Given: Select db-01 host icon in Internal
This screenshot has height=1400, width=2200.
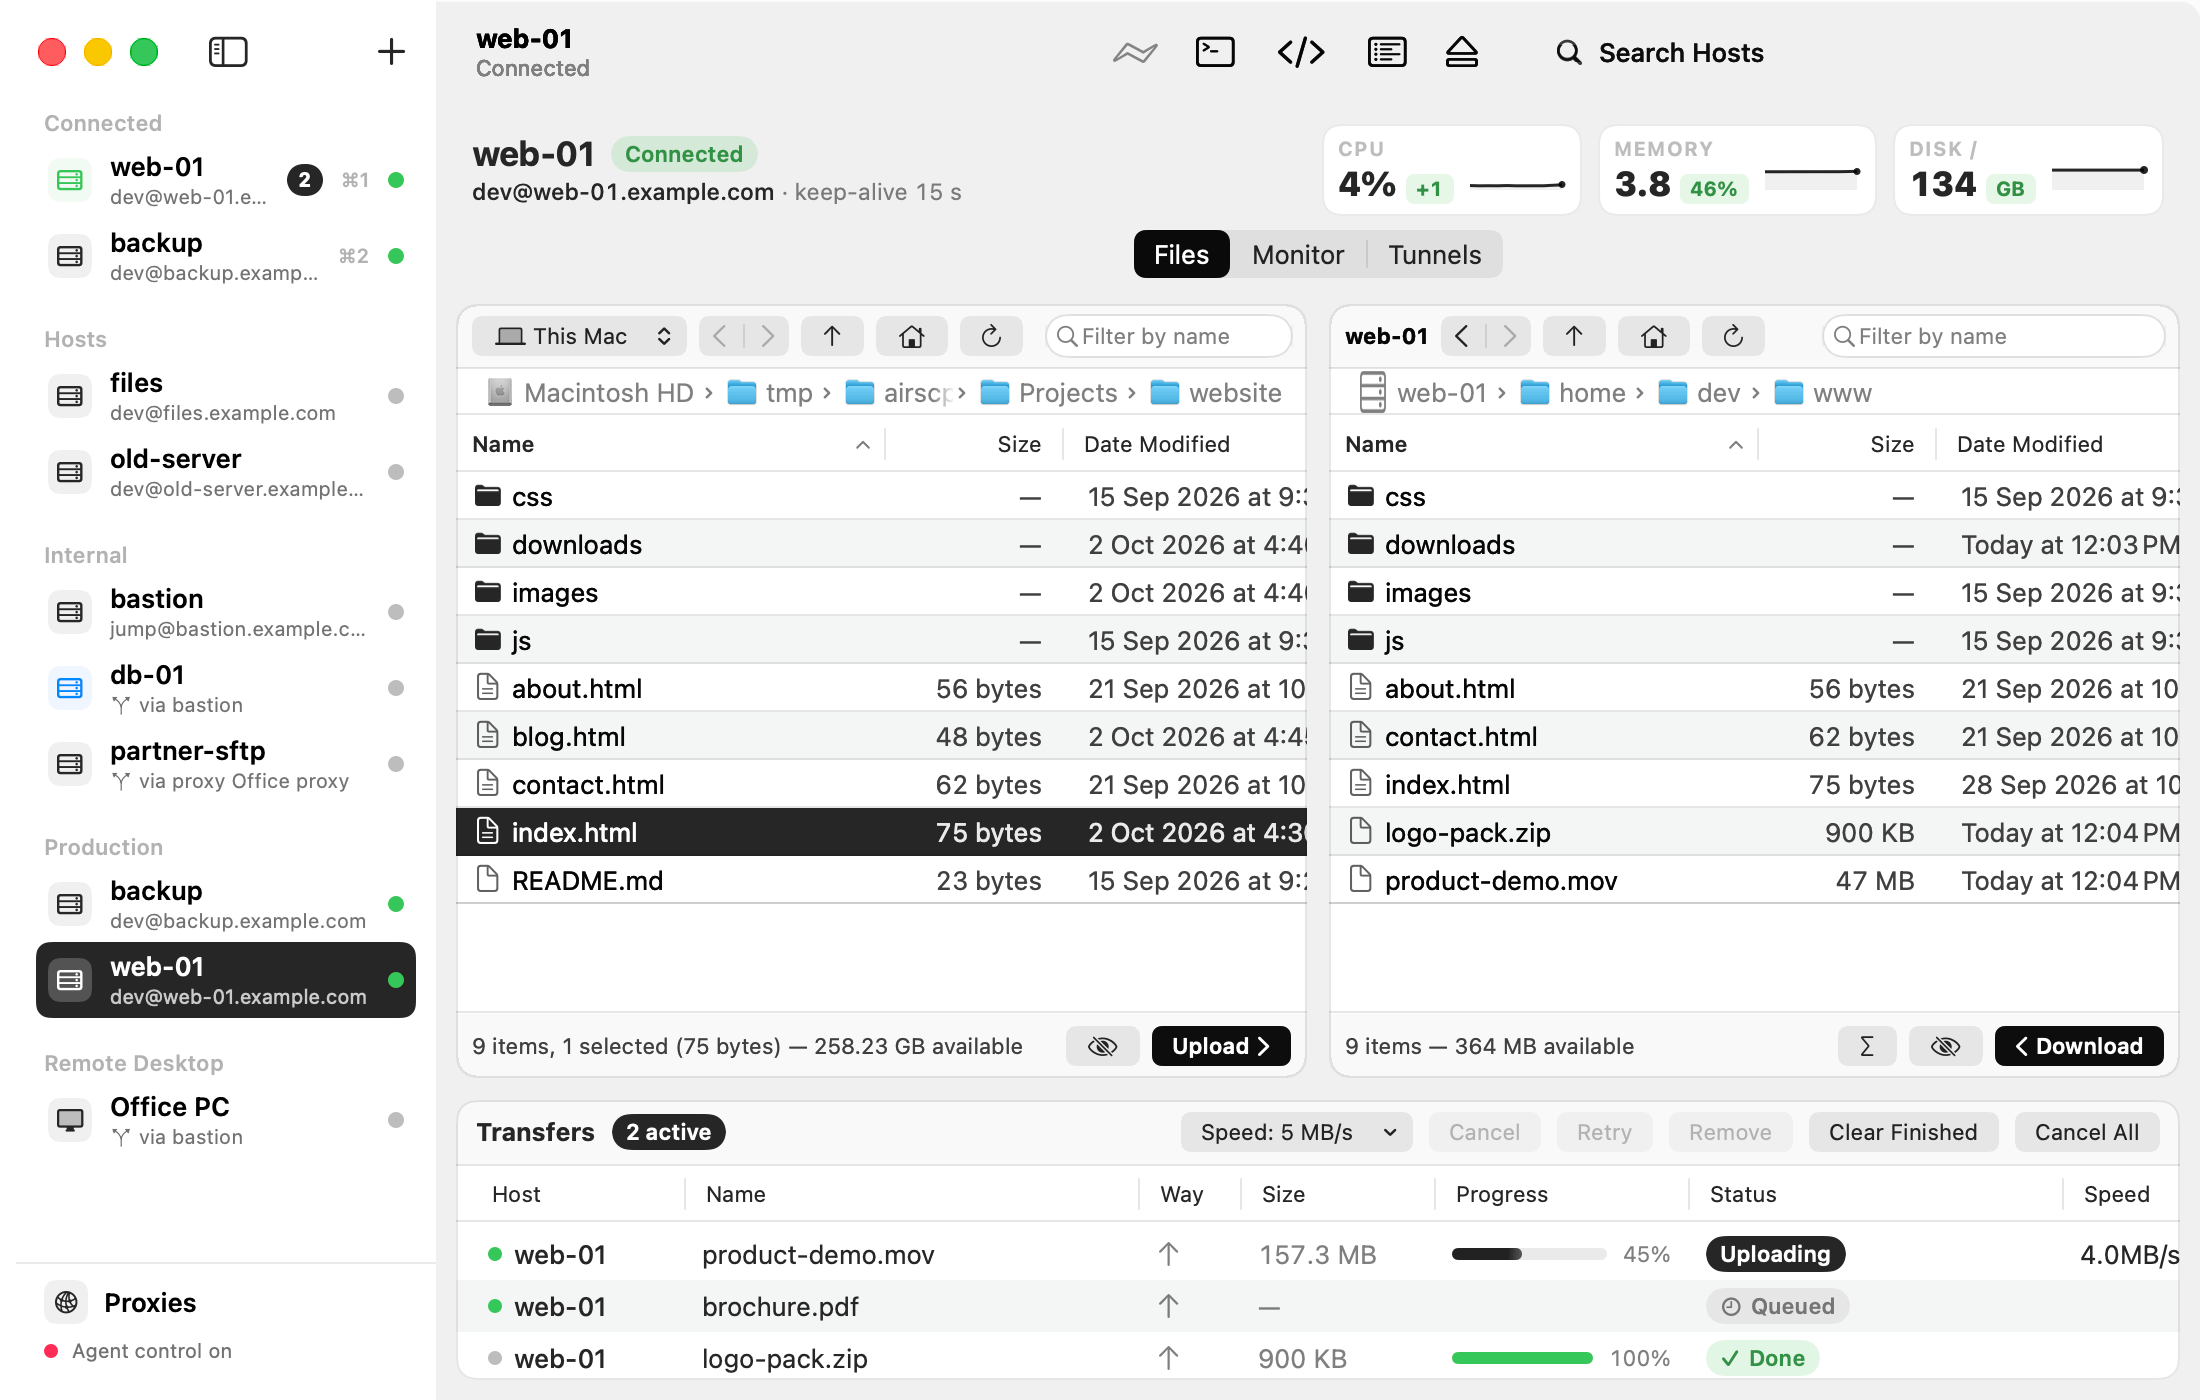Looking at the screenshot, I should click(x=70, y=688).
